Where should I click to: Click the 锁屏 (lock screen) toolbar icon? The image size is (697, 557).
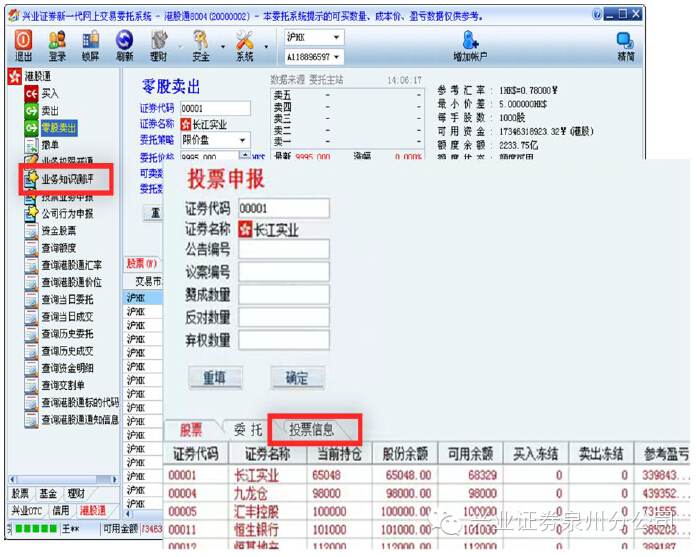pyautogui.click(x=91, y=45)
